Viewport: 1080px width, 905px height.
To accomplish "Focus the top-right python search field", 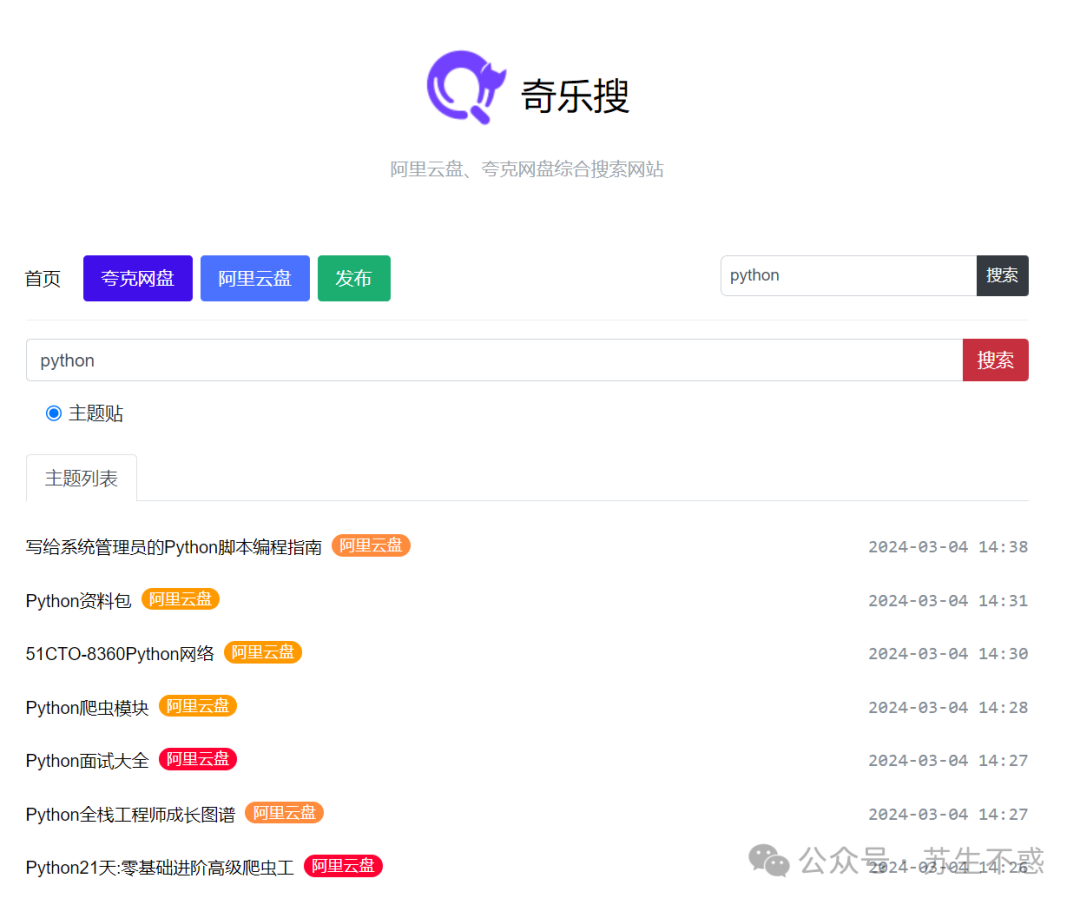I will point(849,275).
